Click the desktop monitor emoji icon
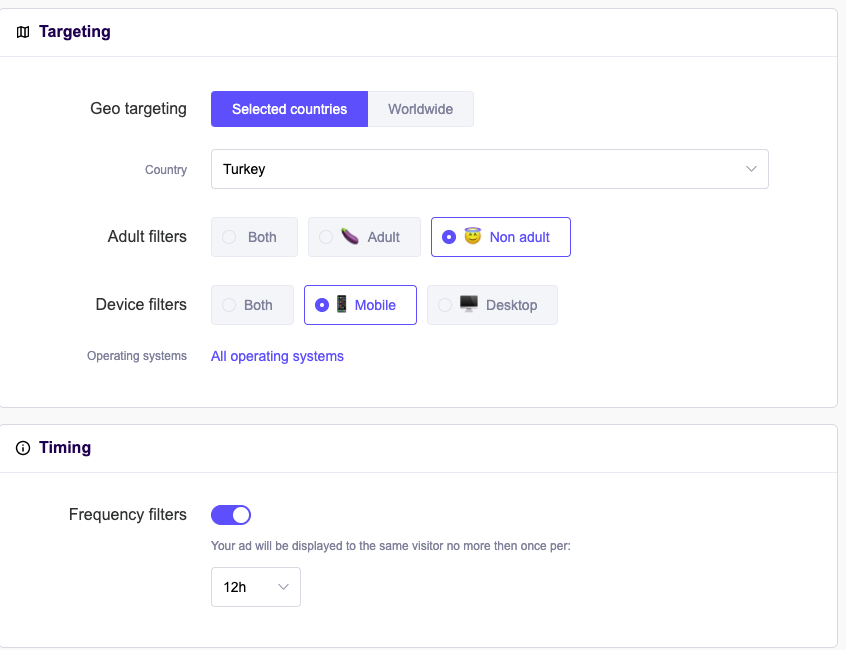 (468, 305)
